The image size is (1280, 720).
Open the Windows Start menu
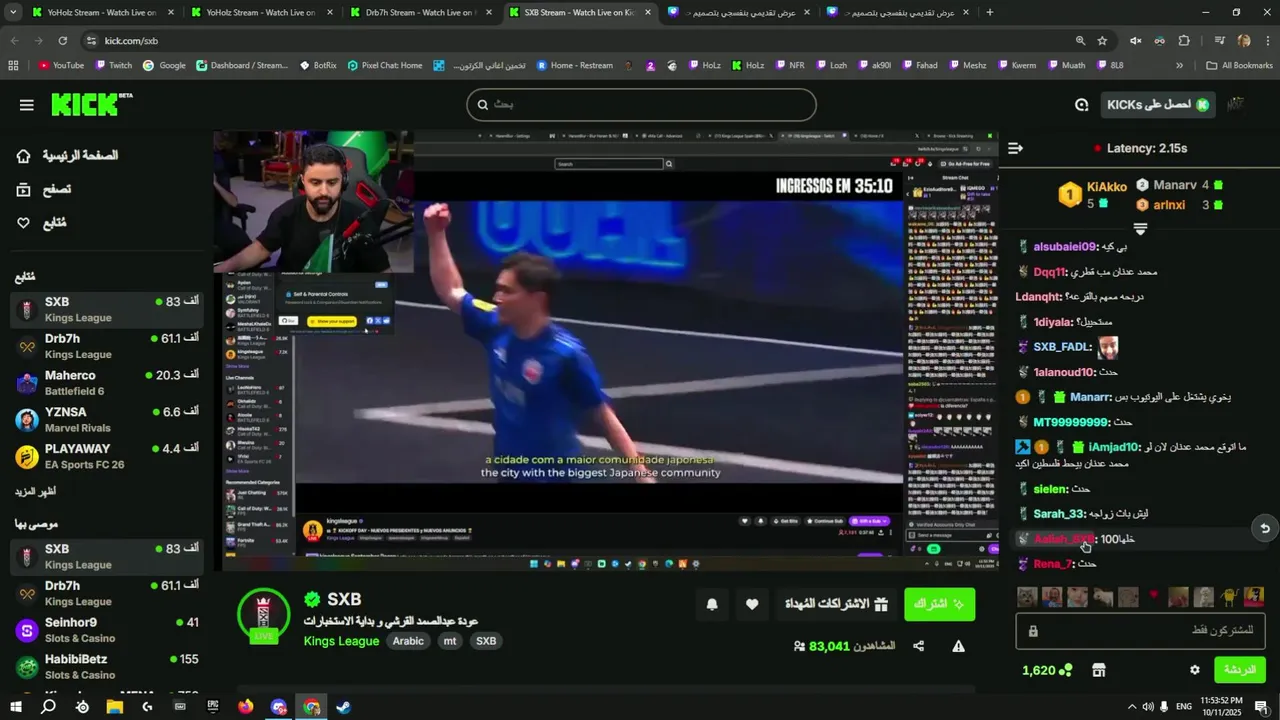tap(16, 707)
